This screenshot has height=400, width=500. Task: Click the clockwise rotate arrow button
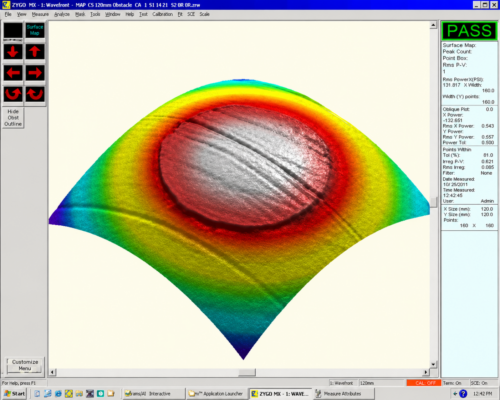[x=35, y=94]
